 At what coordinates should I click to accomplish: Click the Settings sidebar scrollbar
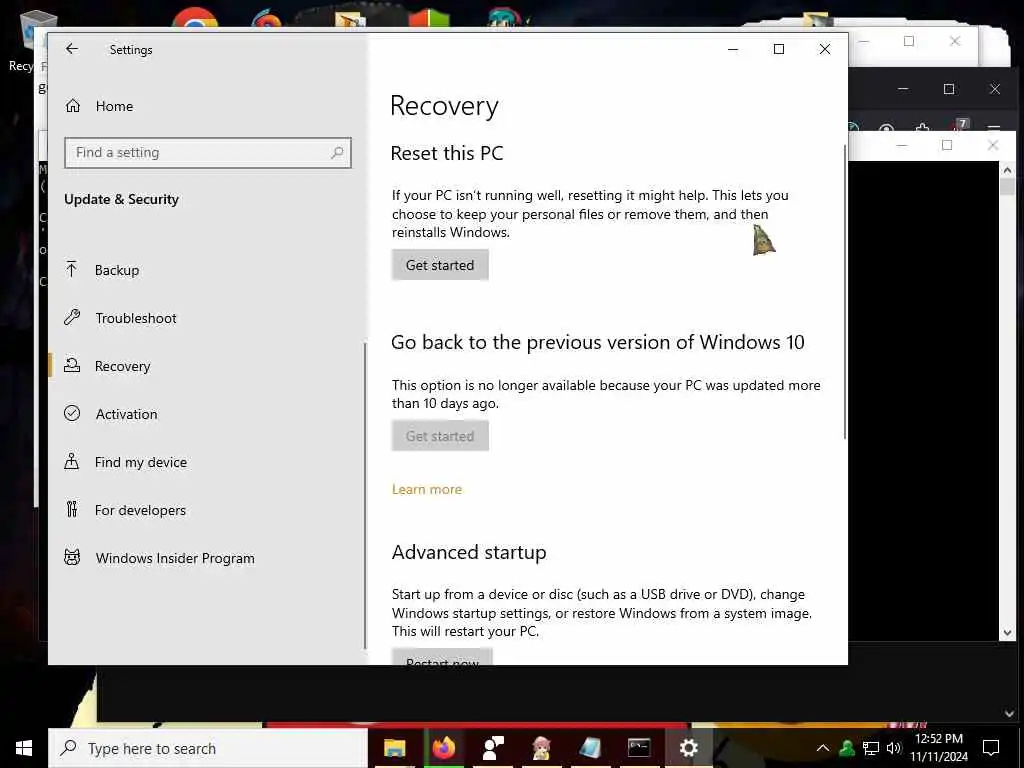pyautogui.click(x=364, y=495)
